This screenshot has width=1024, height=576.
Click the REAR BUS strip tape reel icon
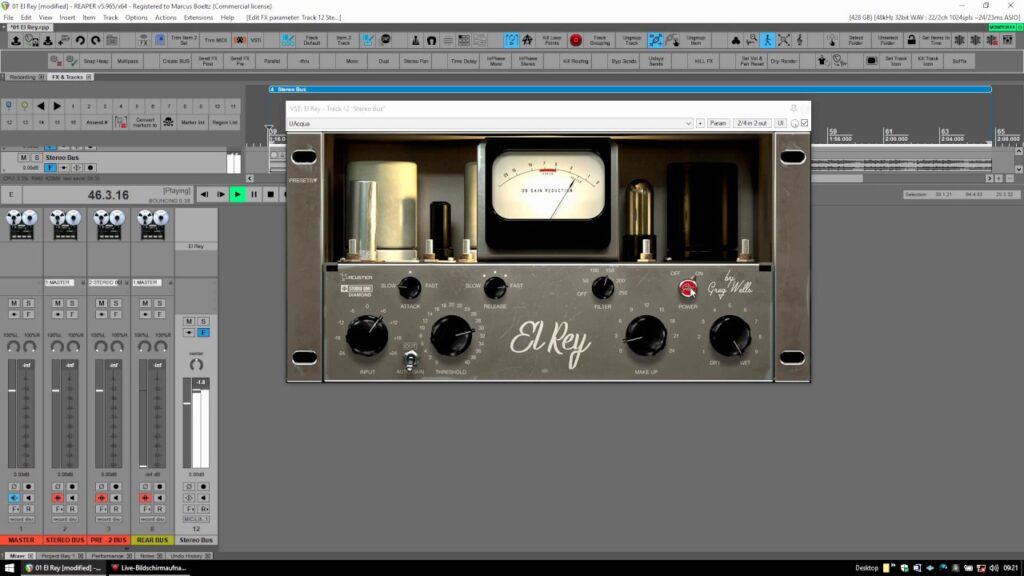(153, 225)
